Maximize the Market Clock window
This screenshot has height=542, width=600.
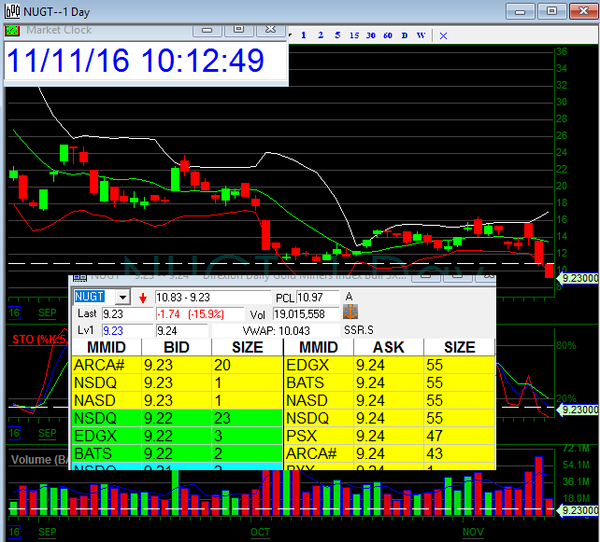[x=239, y=30]
